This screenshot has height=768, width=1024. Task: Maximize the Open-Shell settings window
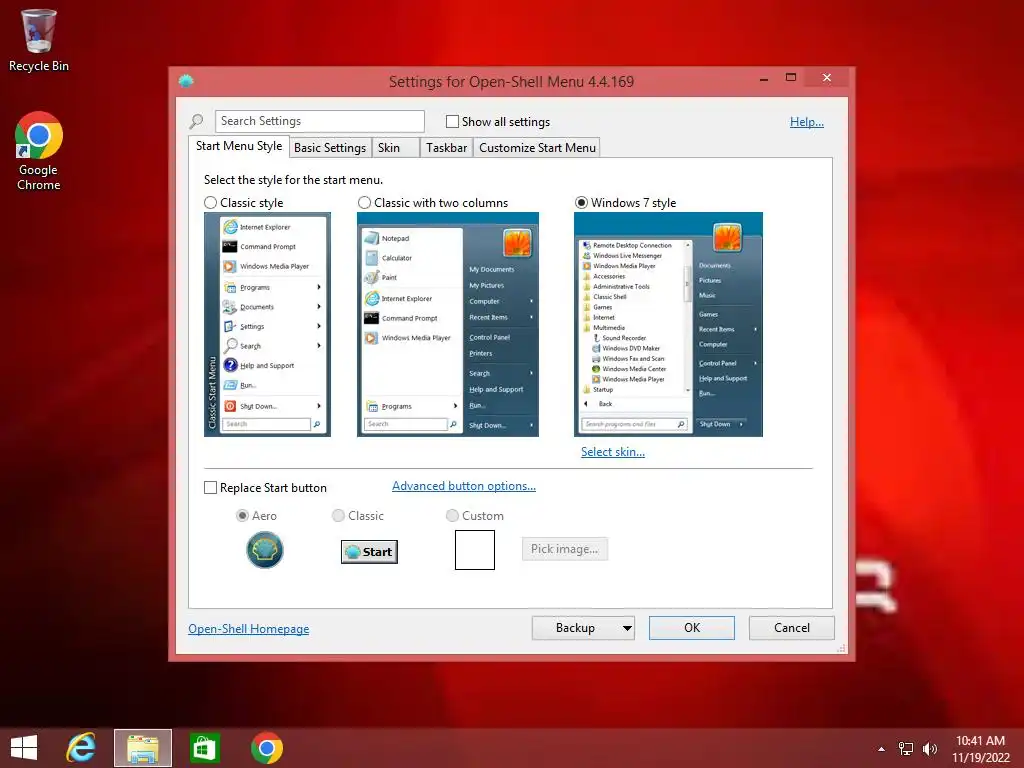tap(791, 78)
